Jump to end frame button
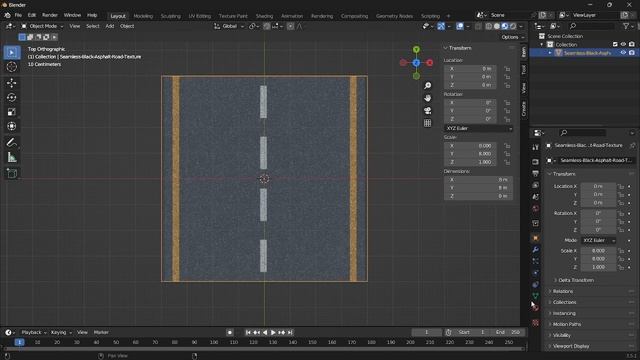Image resolution: width=640 pixels, height=360 pixels. (x=290, y=333)
